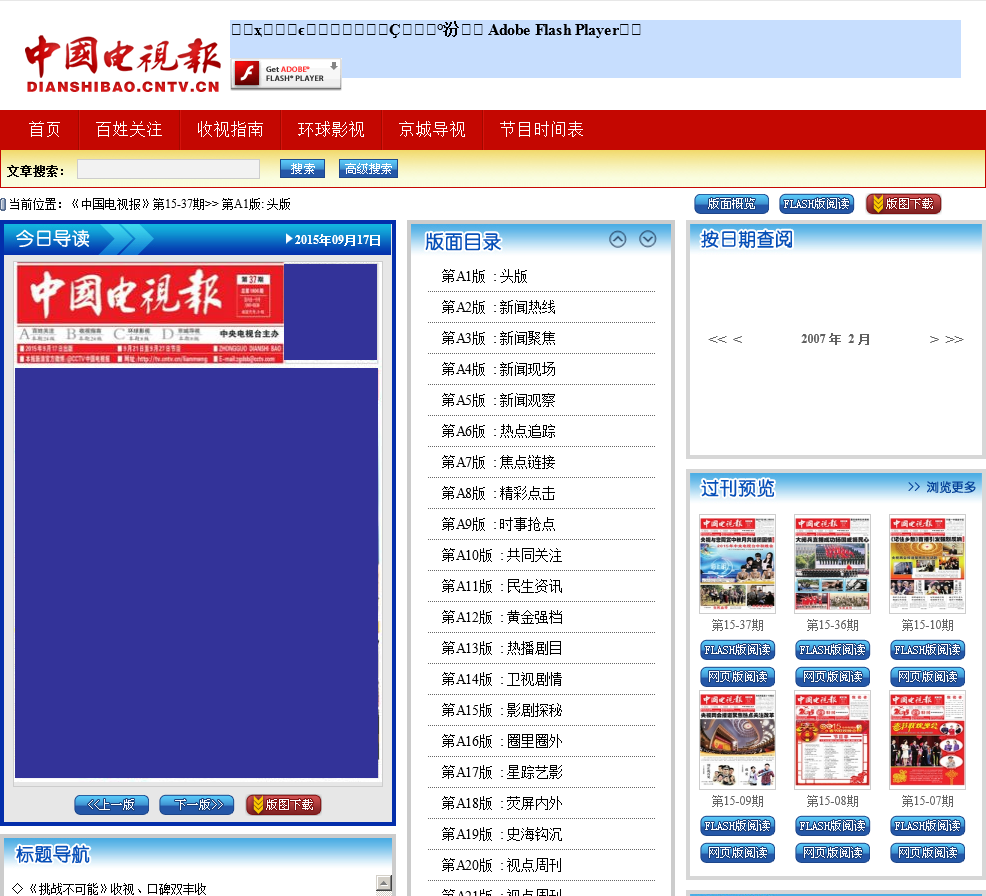
Task: Click FLASH版阅读 under 第15-09期
Action: click(x=738, y=826)
